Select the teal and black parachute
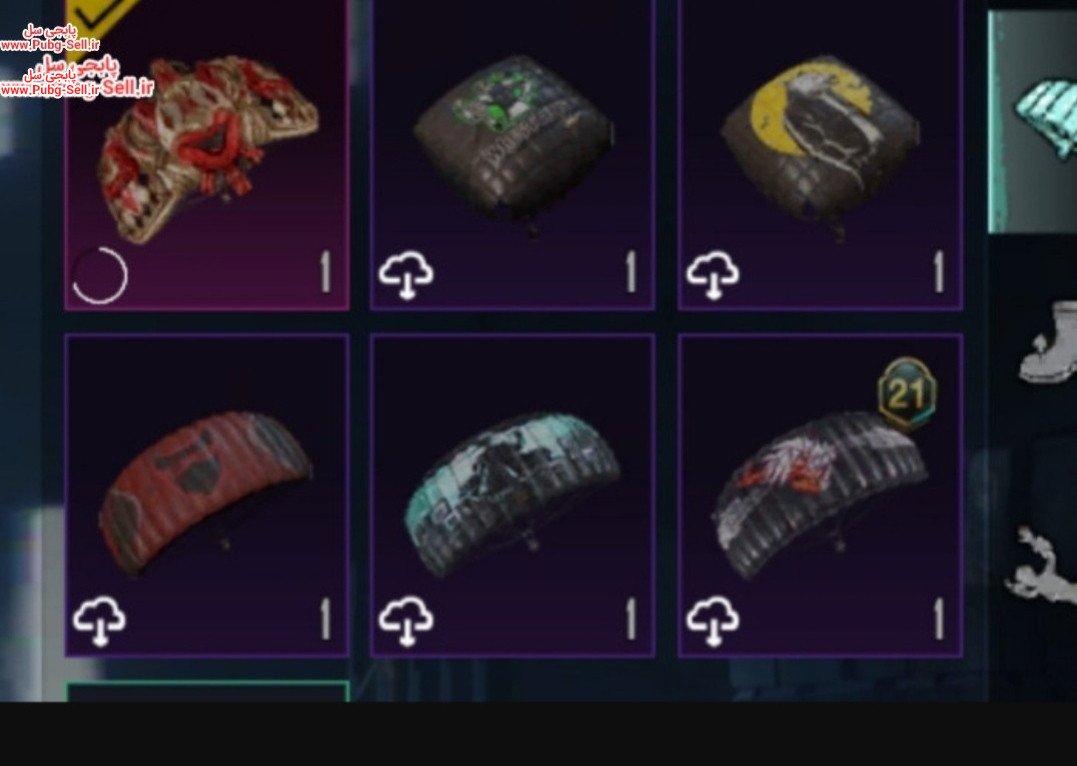This screenshot has height=766, width=1077. [512, 495]
